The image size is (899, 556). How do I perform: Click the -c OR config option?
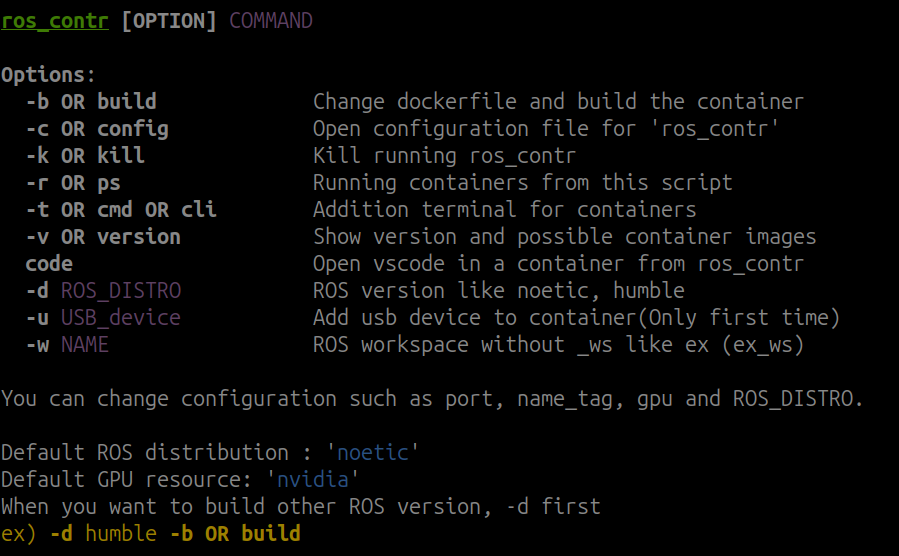point(97,129)
